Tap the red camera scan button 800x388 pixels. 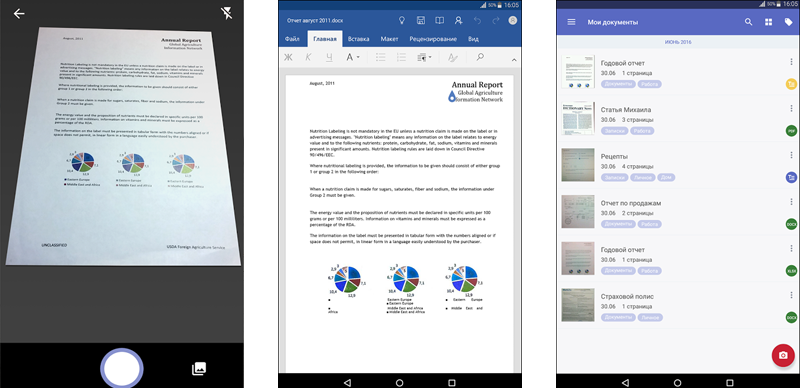pyautogui.click(x=783, y=355)
